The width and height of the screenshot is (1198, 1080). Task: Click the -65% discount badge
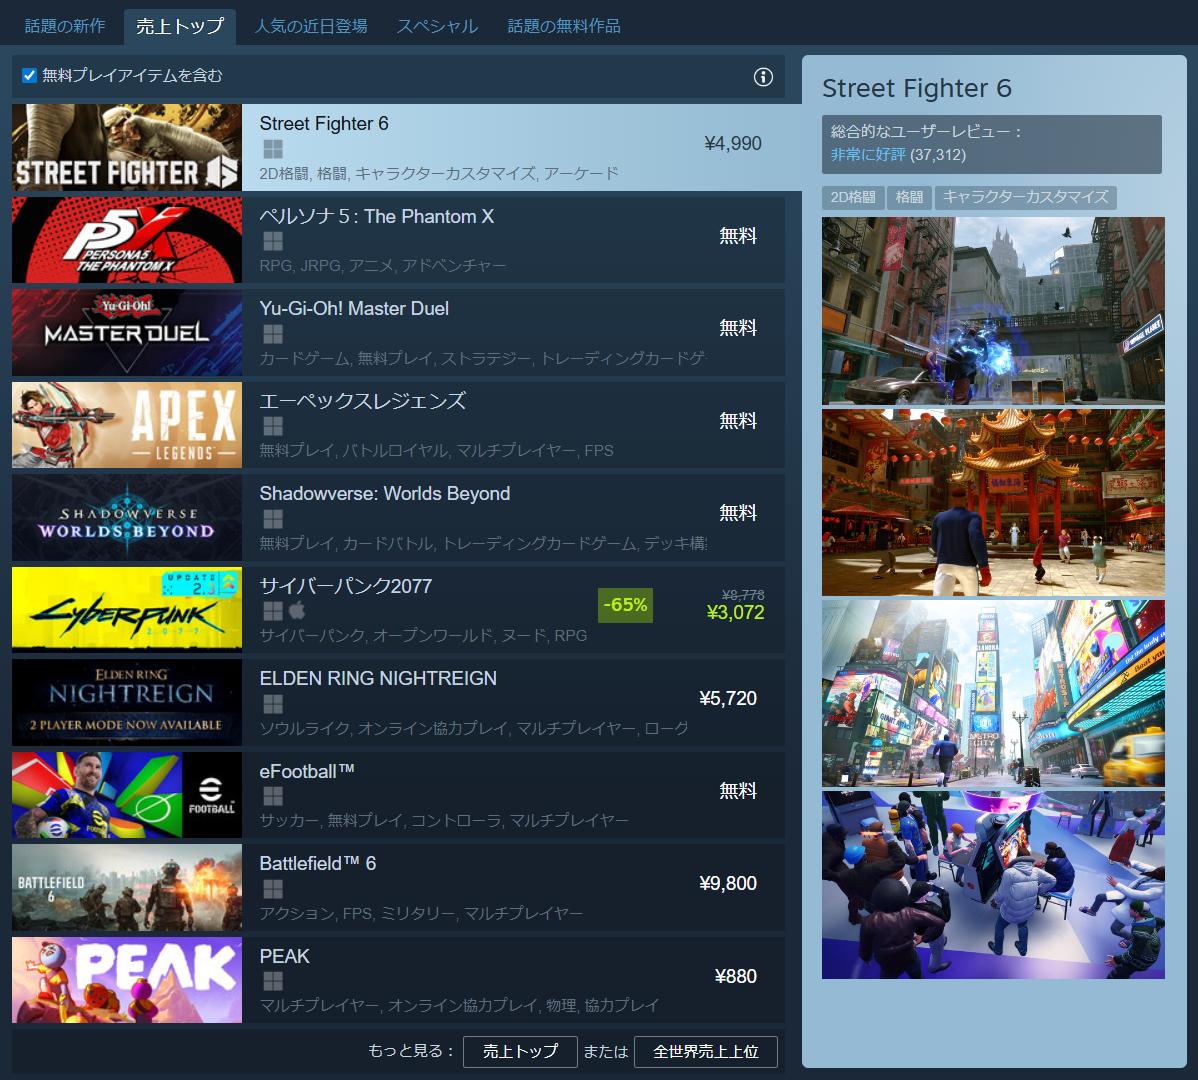pos(625,605)
